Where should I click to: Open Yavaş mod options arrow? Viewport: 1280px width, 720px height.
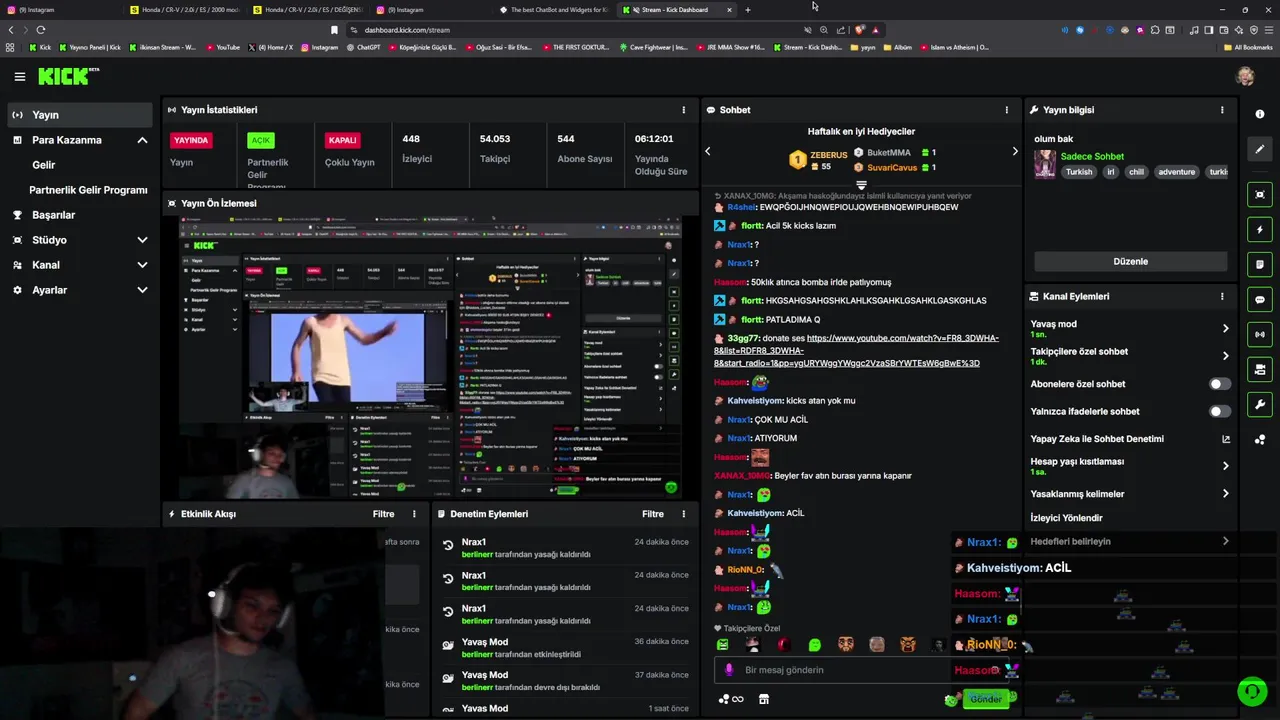coord(1226,328)
